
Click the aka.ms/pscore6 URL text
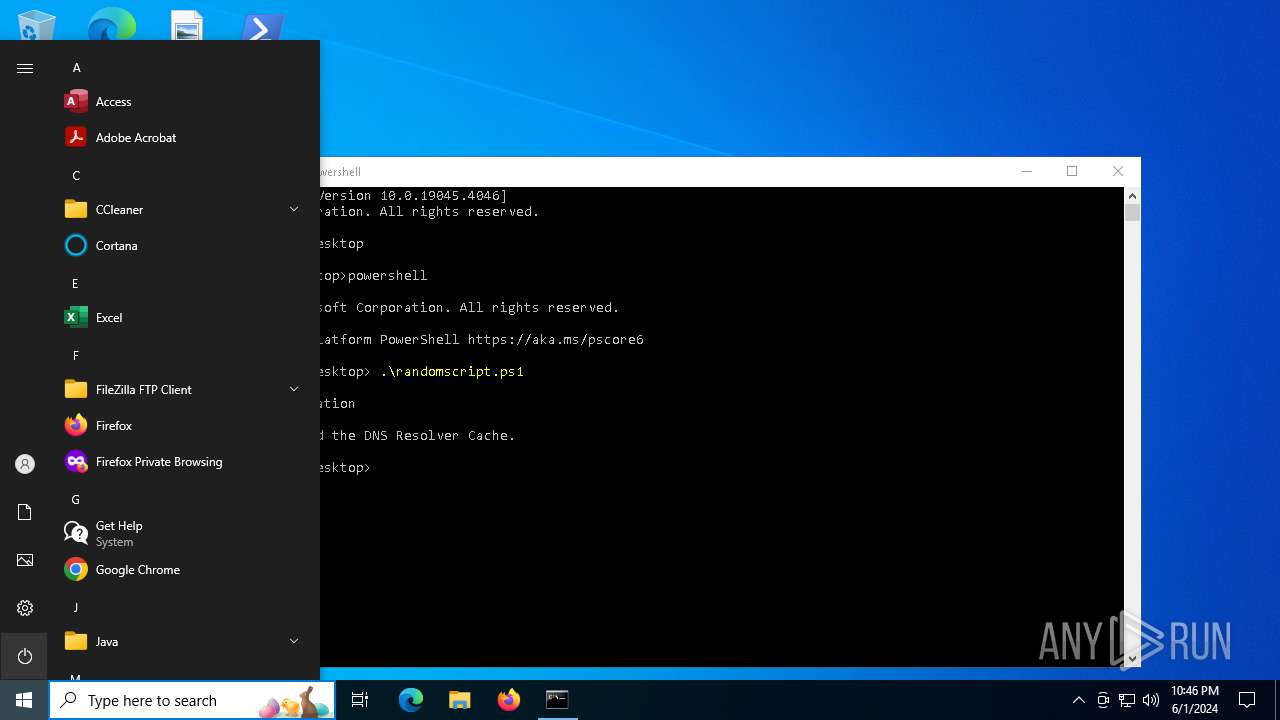tap(556, 340)
